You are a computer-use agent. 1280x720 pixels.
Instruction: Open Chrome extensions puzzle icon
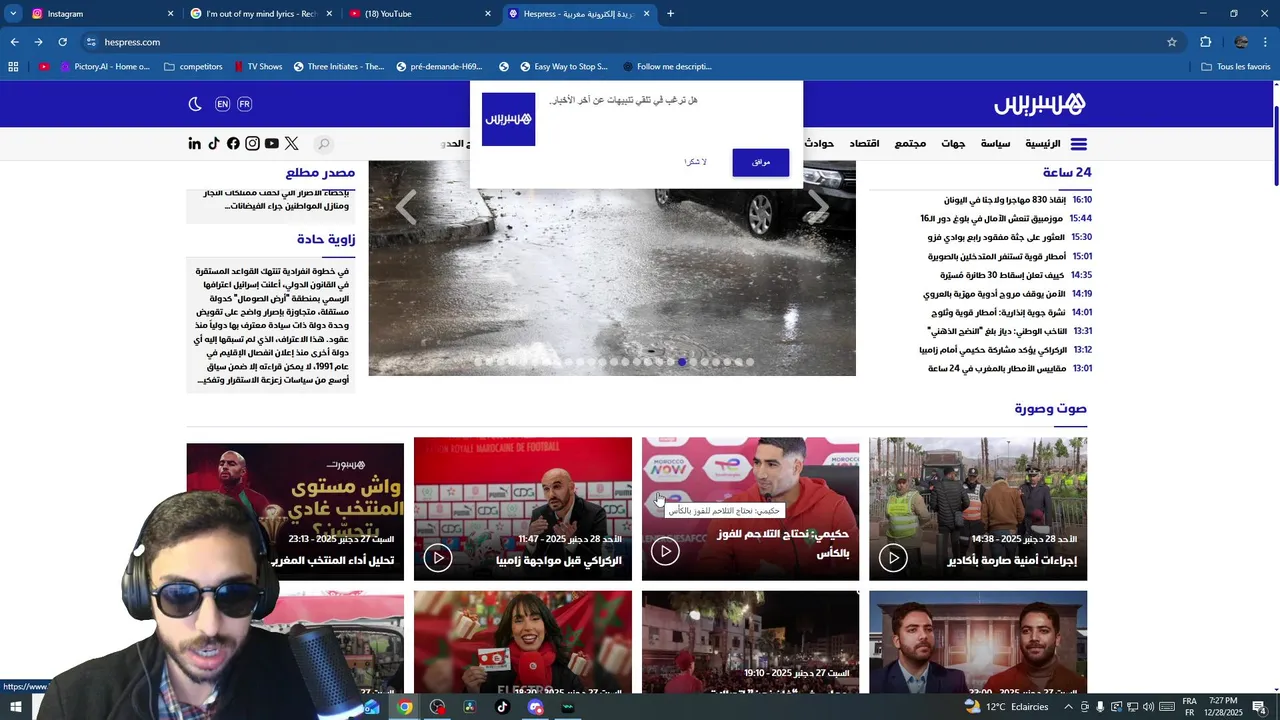tap(1205, 42)
